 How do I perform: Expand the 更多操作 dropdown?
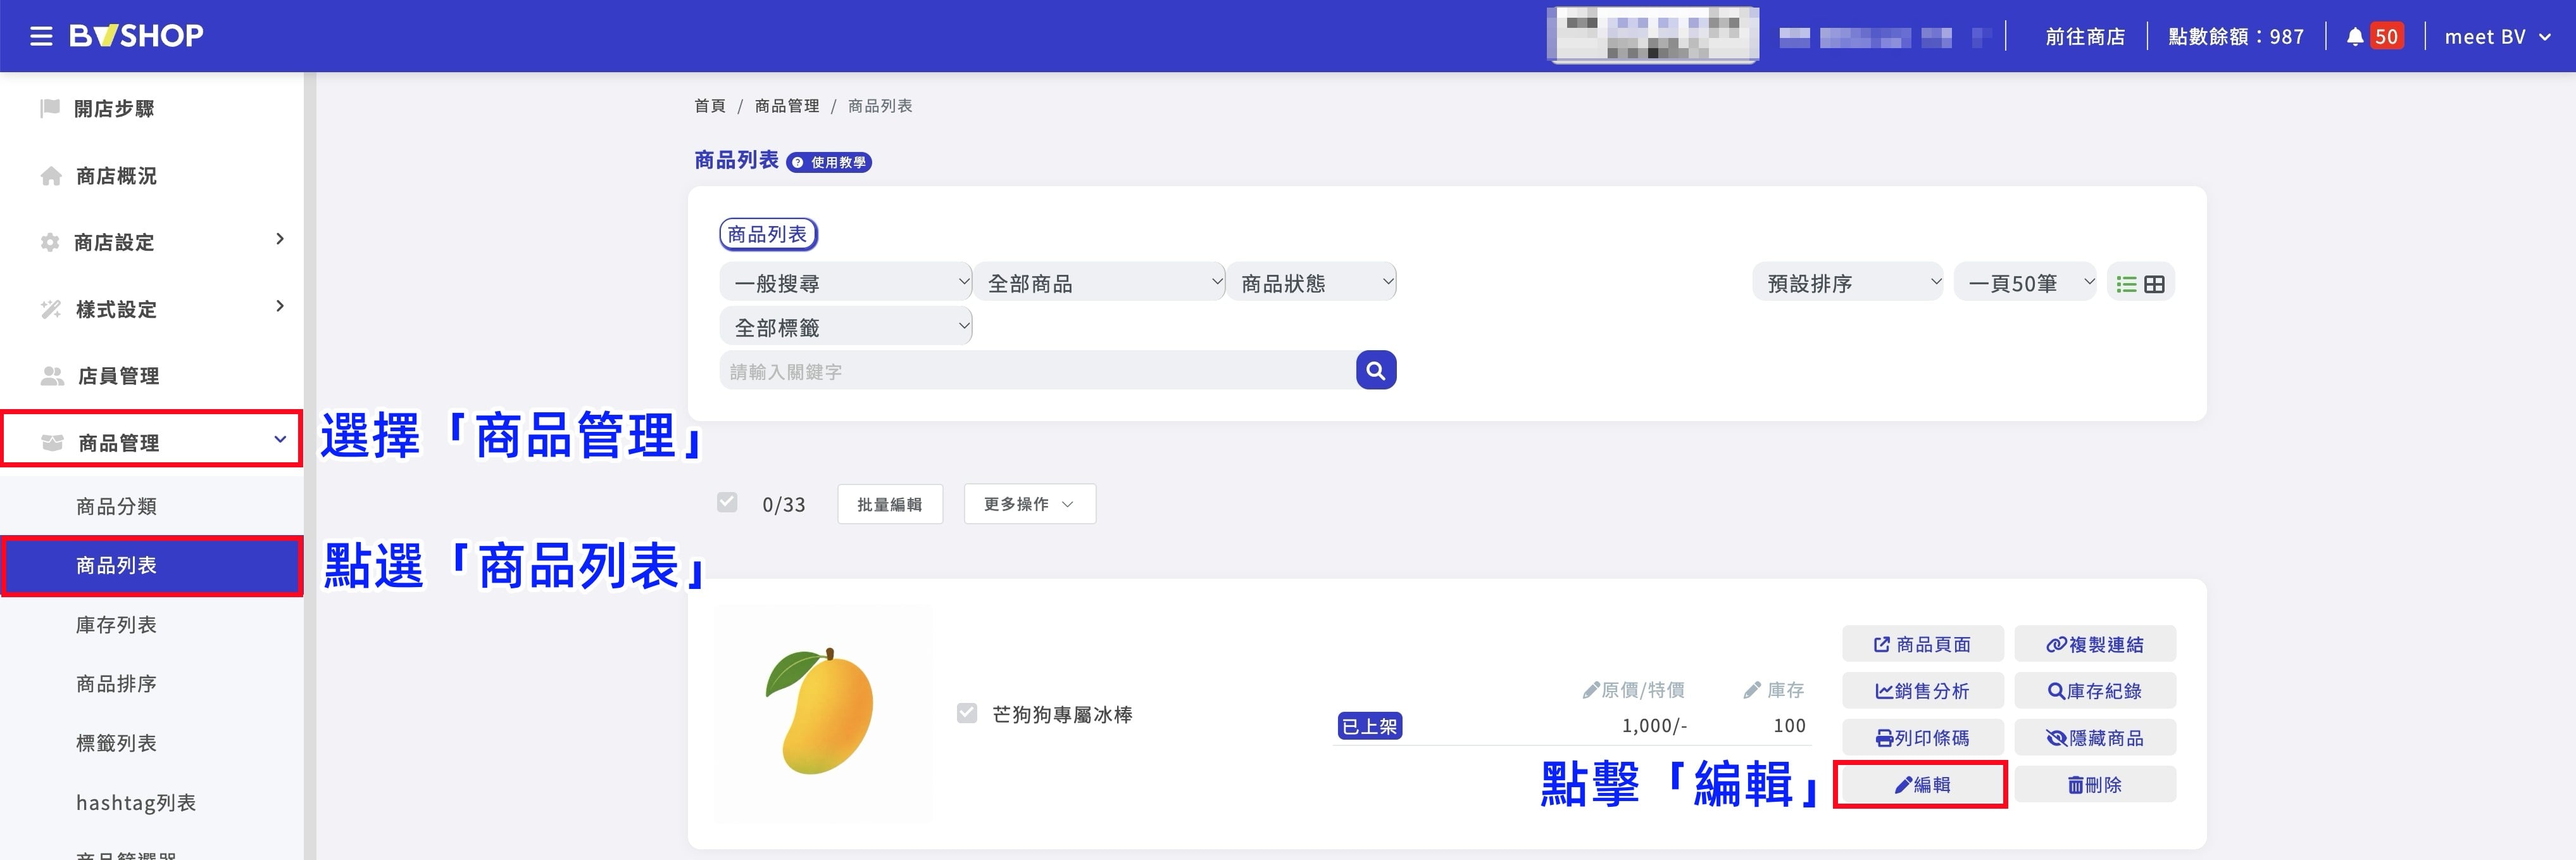tap(1030, 504)
